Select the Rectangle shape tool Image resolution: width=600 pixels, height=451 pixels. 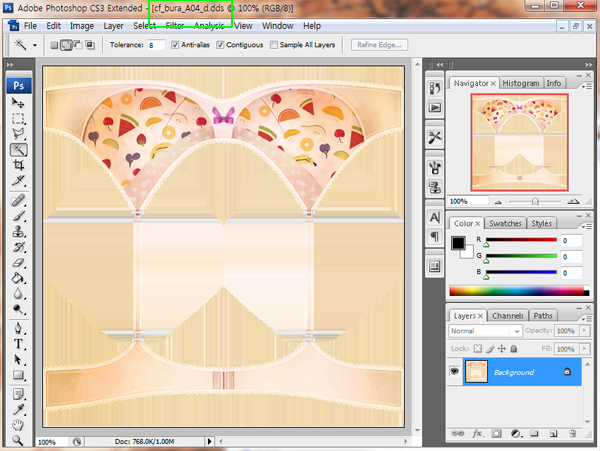point(18,375)
